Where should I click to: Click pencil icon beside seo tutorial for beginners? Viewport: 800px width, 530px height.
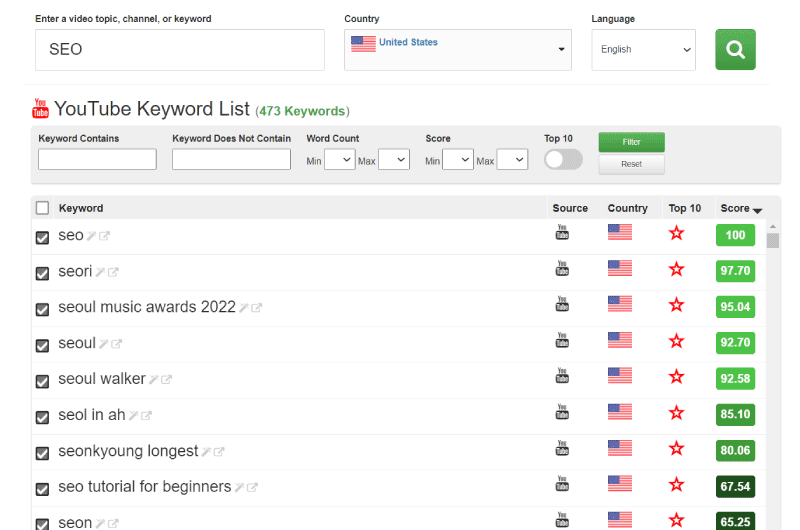tap(239, 488)
